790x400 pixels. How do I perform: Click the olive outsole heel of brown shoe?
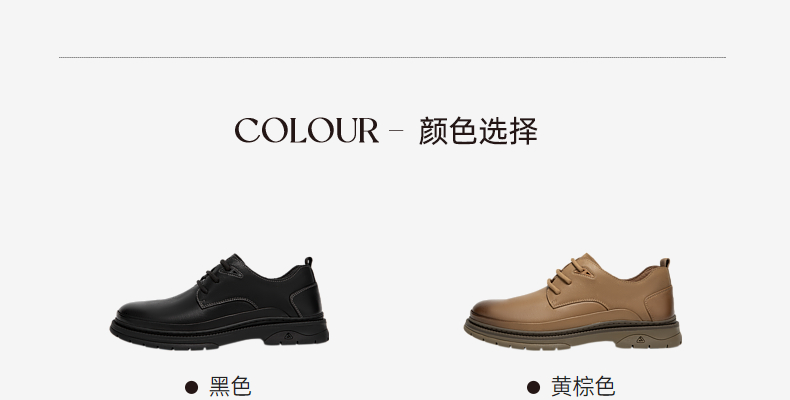pos(649,340)
